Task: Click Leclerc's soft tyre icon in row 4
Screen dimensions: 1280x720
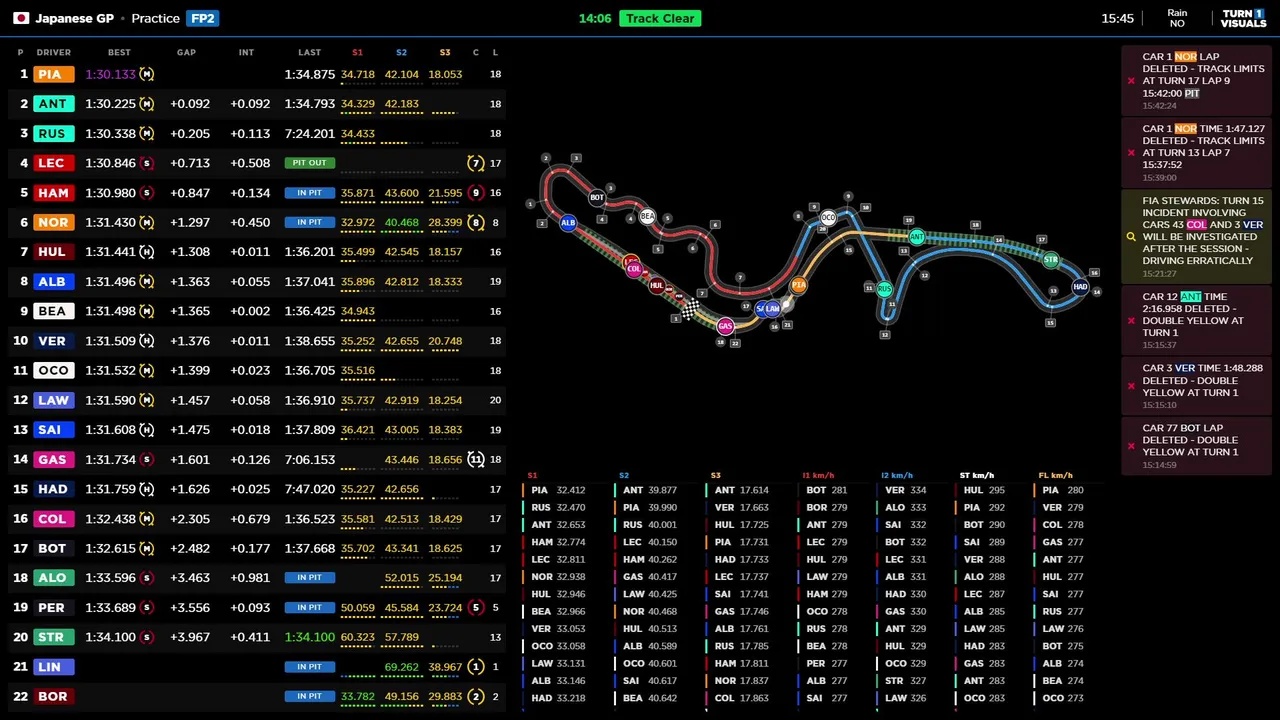Action: 147,163
